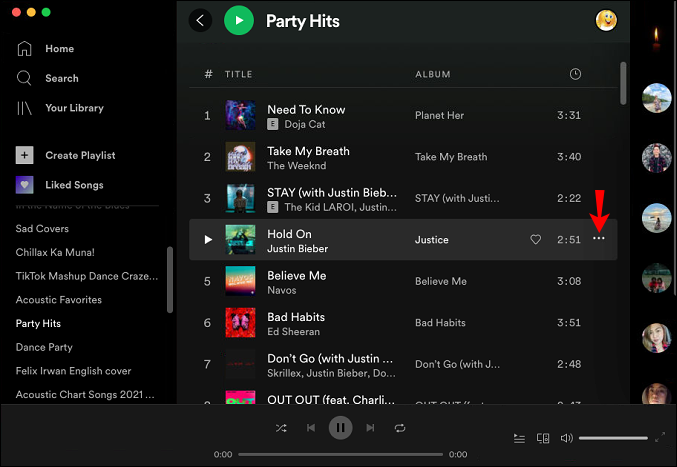Go back with the left chevron button

tap(200, 20)
